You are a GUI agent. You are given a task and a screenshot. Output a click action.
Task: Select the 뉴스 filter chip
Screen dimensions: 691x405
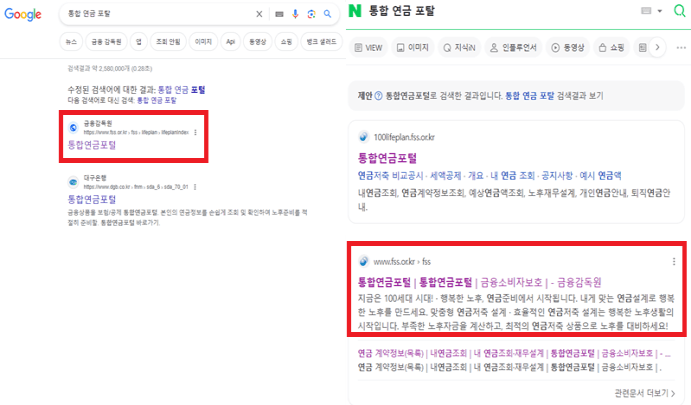(71, 42)
